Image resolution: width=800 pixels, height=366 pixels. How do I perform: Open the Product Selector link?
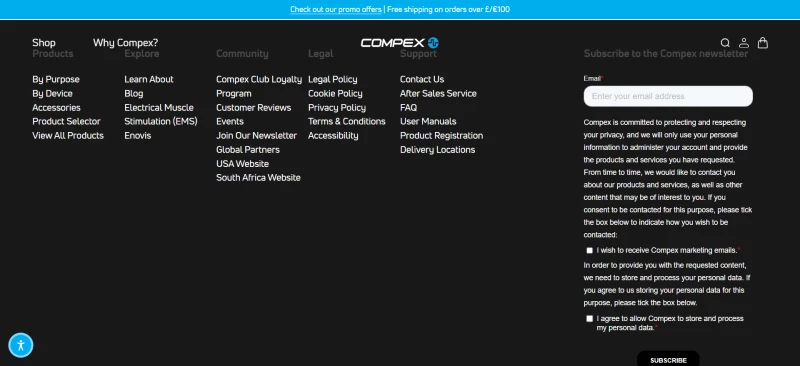point(66,121)
